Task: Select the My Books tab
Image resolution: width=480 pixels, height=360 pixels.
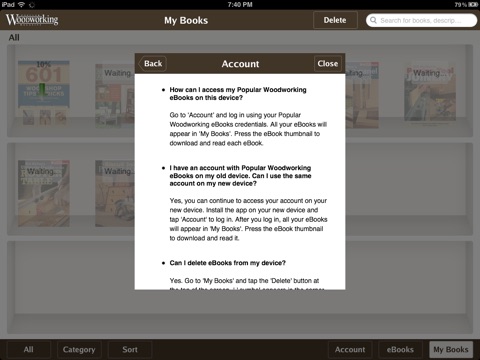Action: coord(451,349)
